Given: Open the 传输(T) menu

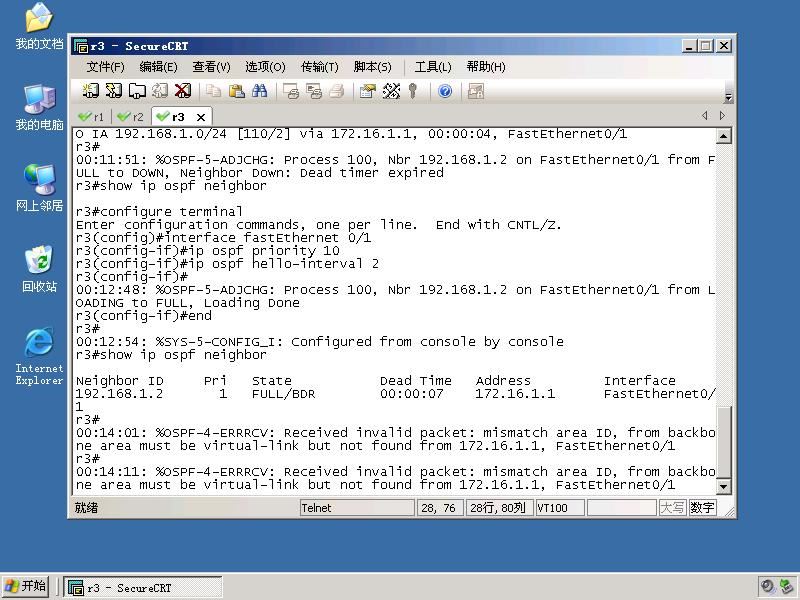Looking at the screenshot, I should click(x=319, y=67).
